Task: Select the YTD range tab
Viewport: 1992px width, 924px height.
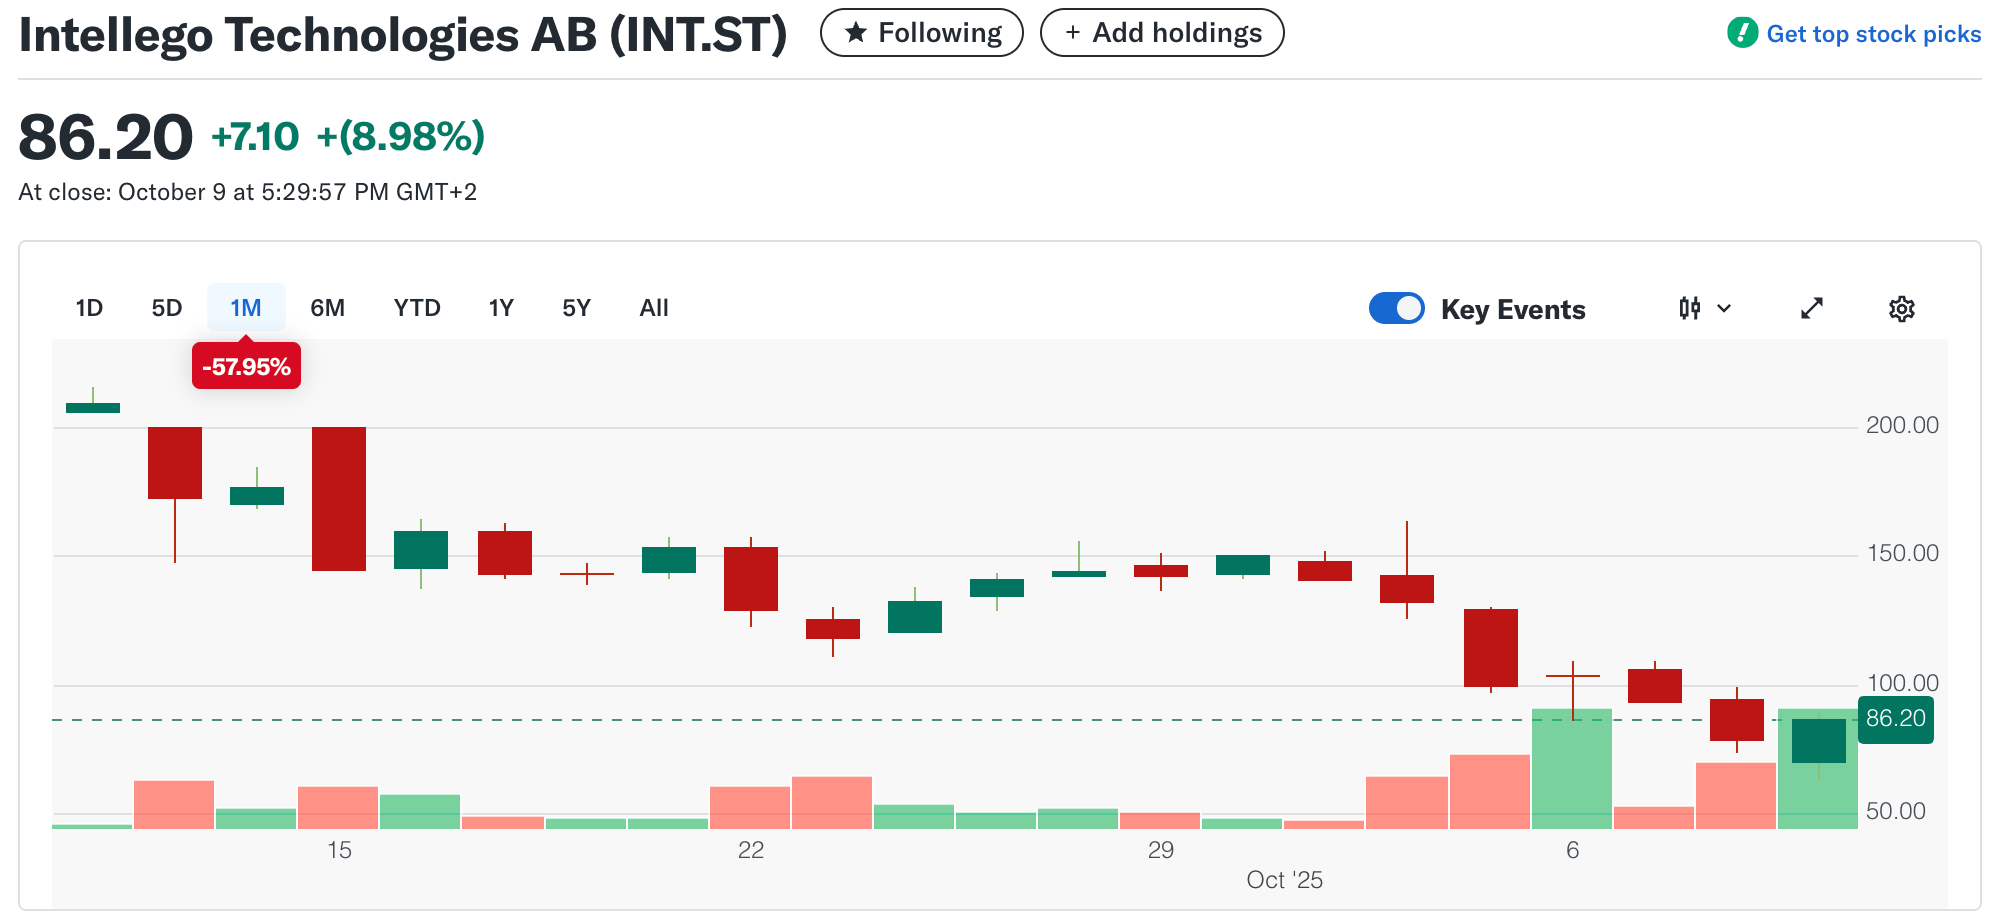Action: click(417, 308)
